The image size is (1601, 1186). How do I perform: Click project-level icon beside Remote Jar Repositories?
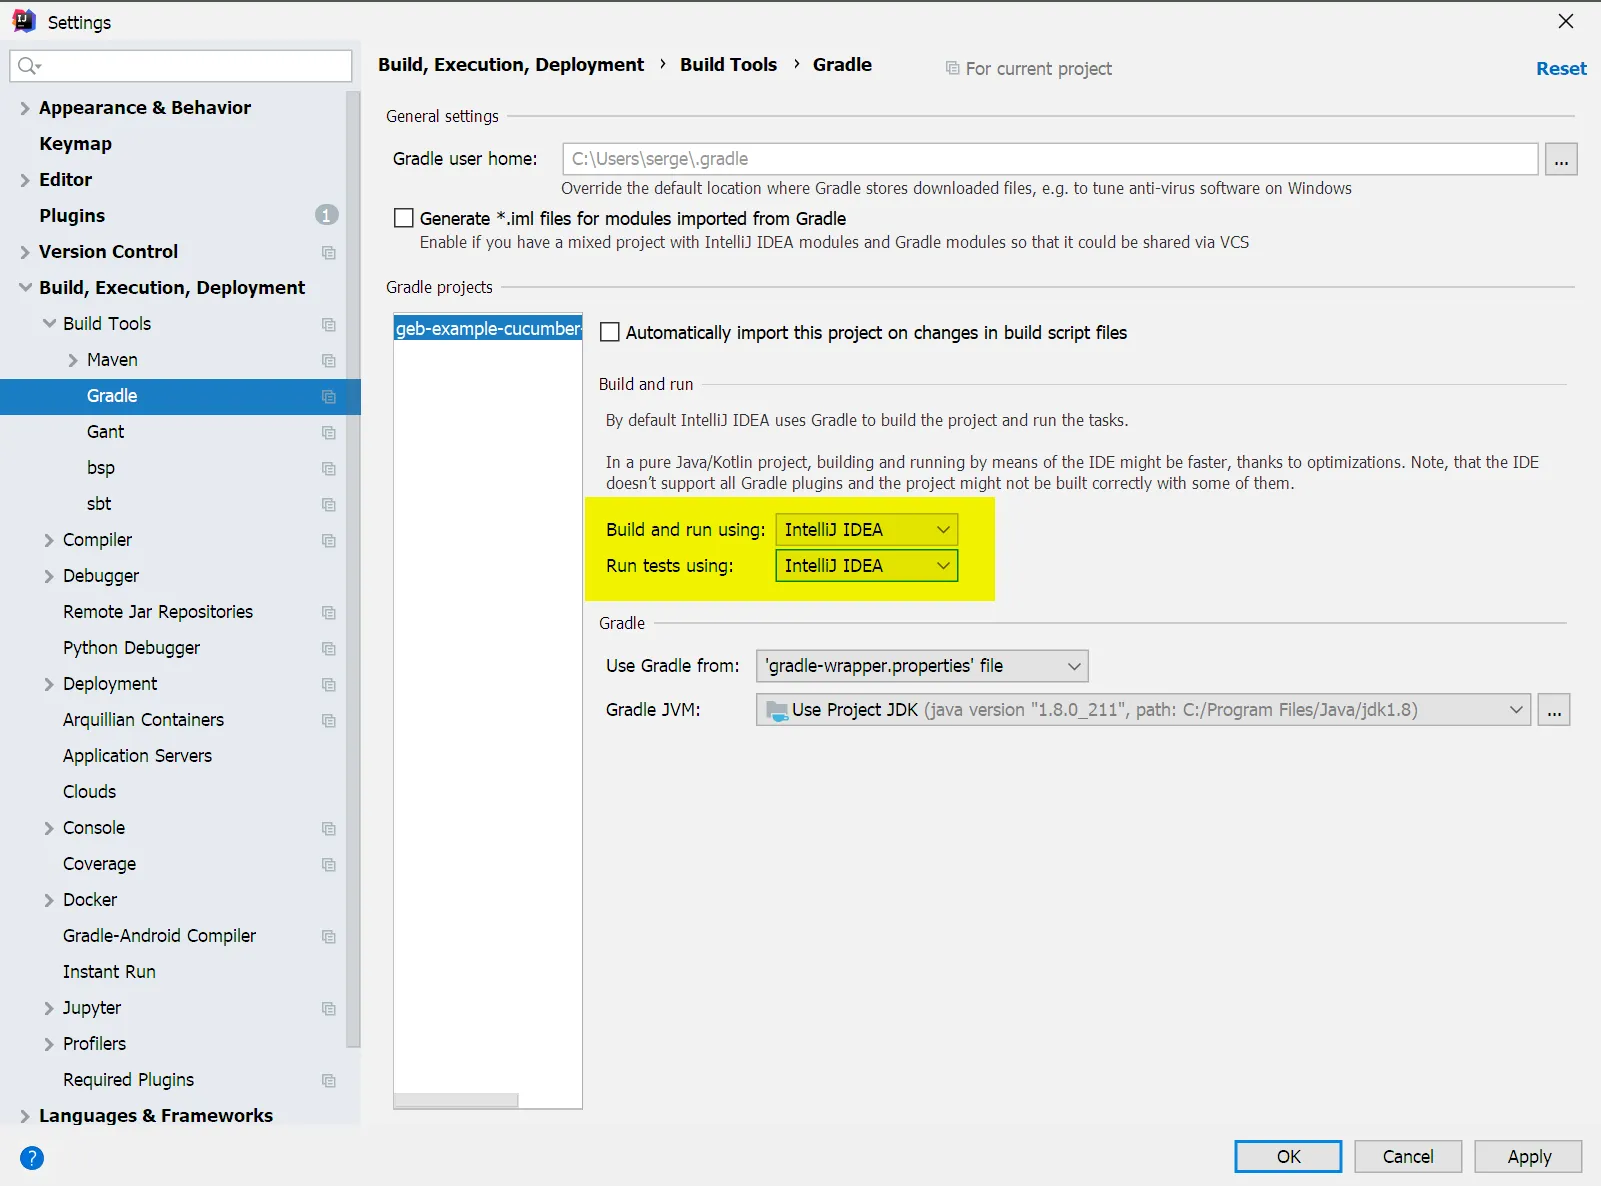tap(329, 612)
